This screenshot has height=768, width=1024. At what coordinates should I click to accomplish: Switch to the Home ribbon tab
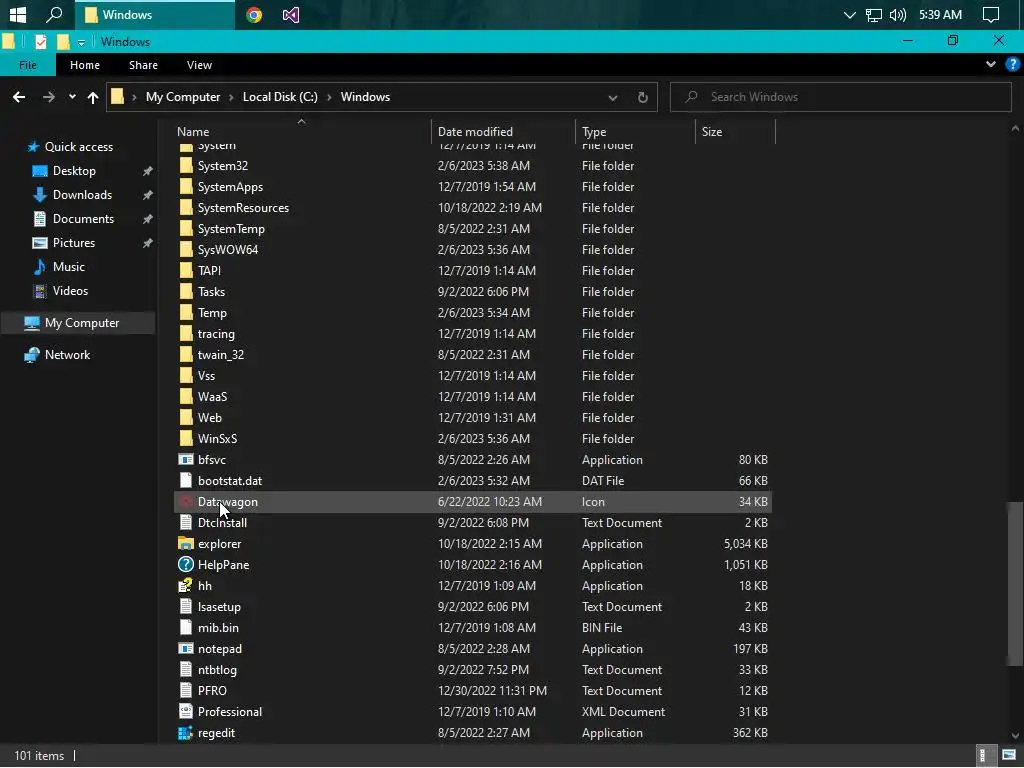tap(85, 65)
